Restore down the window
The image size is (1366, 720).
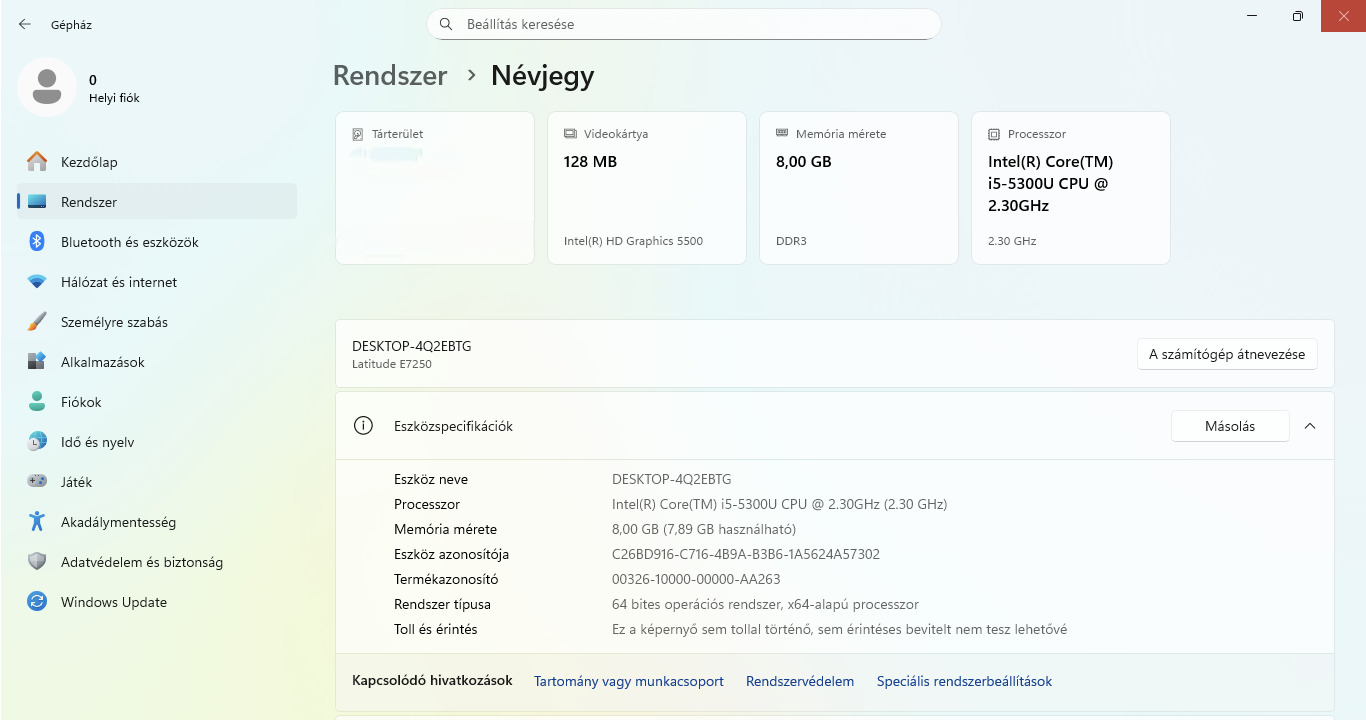click(1297, 16)
